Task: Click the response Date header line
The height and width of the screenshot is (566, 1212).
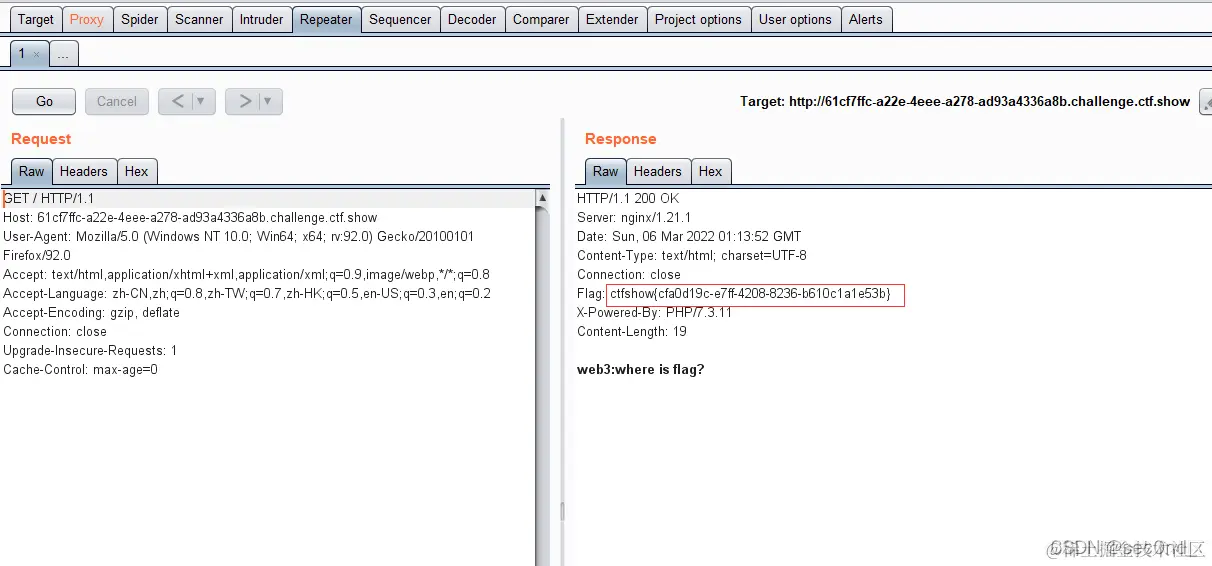Action: click(689, 236)
